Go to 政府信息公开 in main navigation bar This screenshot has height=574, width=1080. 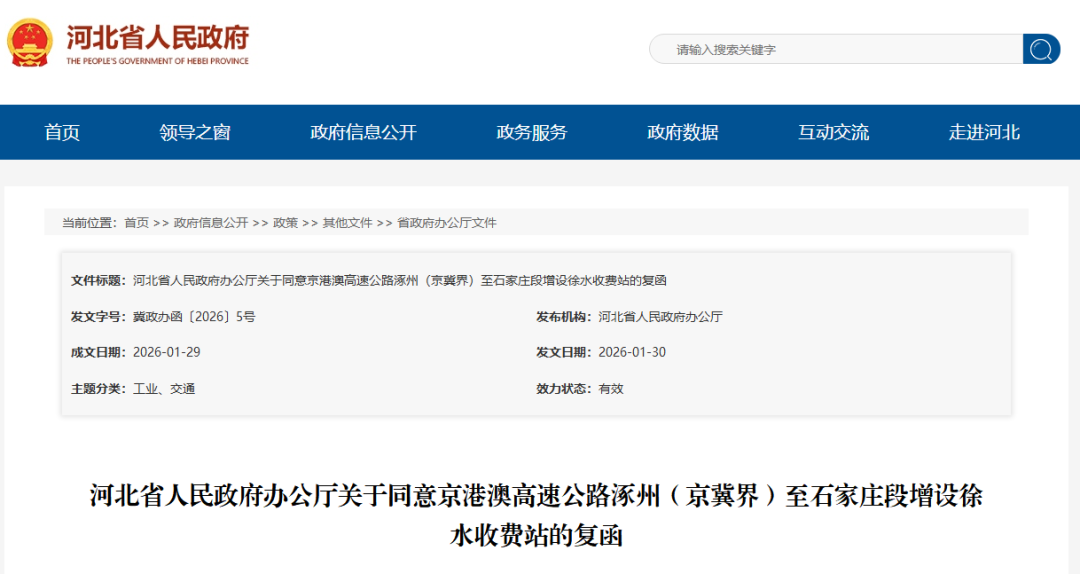[x=363, y=132]
